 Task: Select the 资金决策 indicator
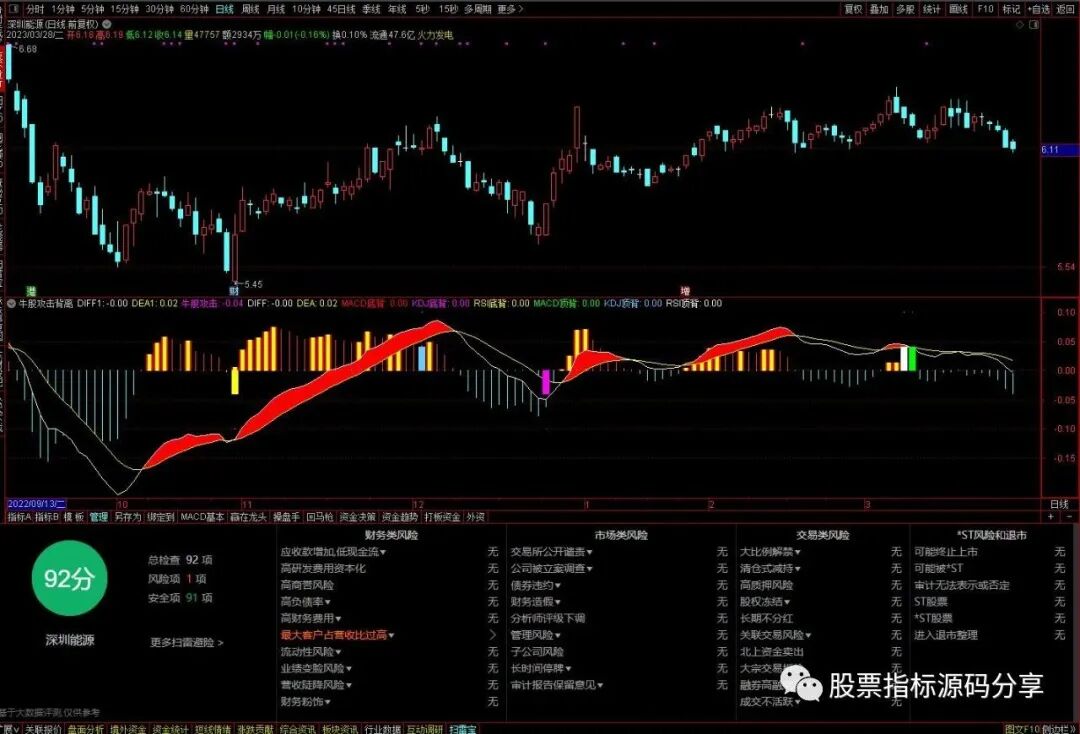tap(357, 517)
